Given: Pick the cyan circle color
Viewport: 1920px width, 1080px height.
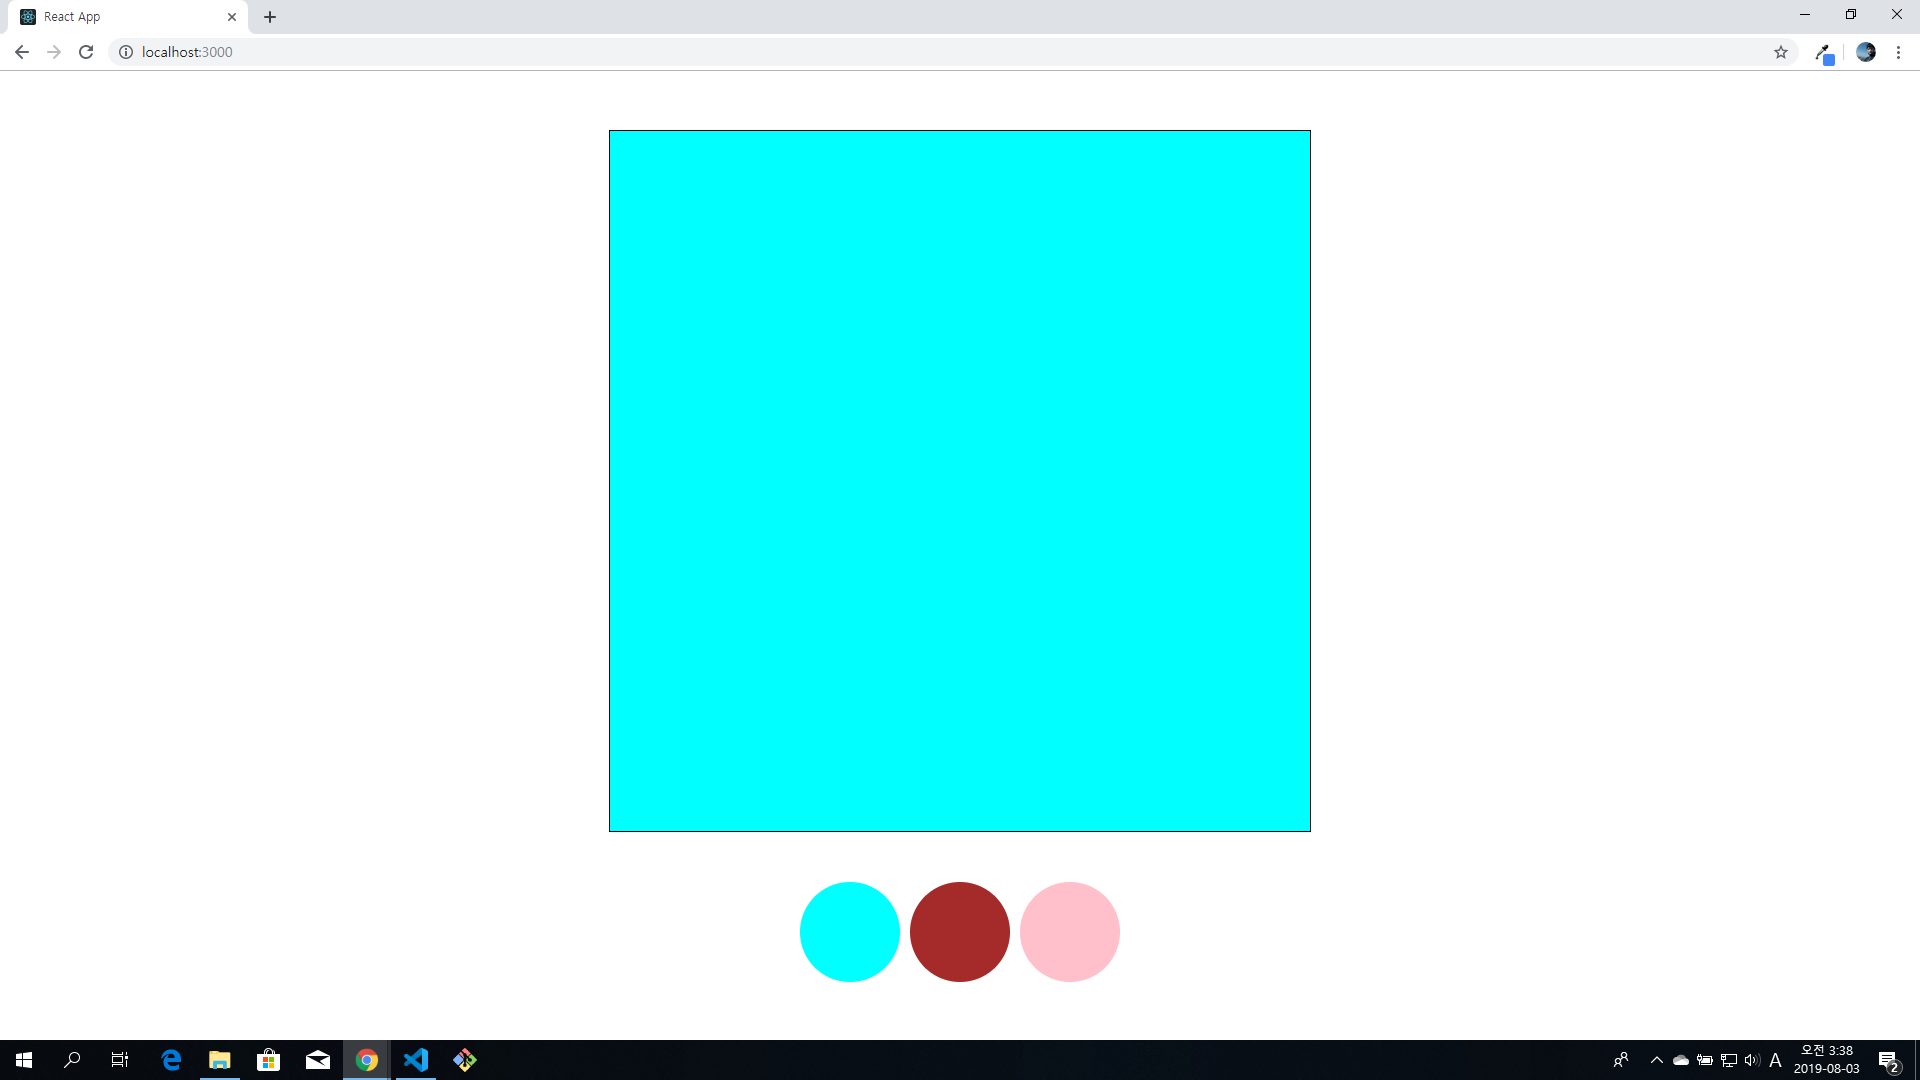Looking at the screenshot, I should (x=850, y=931).
